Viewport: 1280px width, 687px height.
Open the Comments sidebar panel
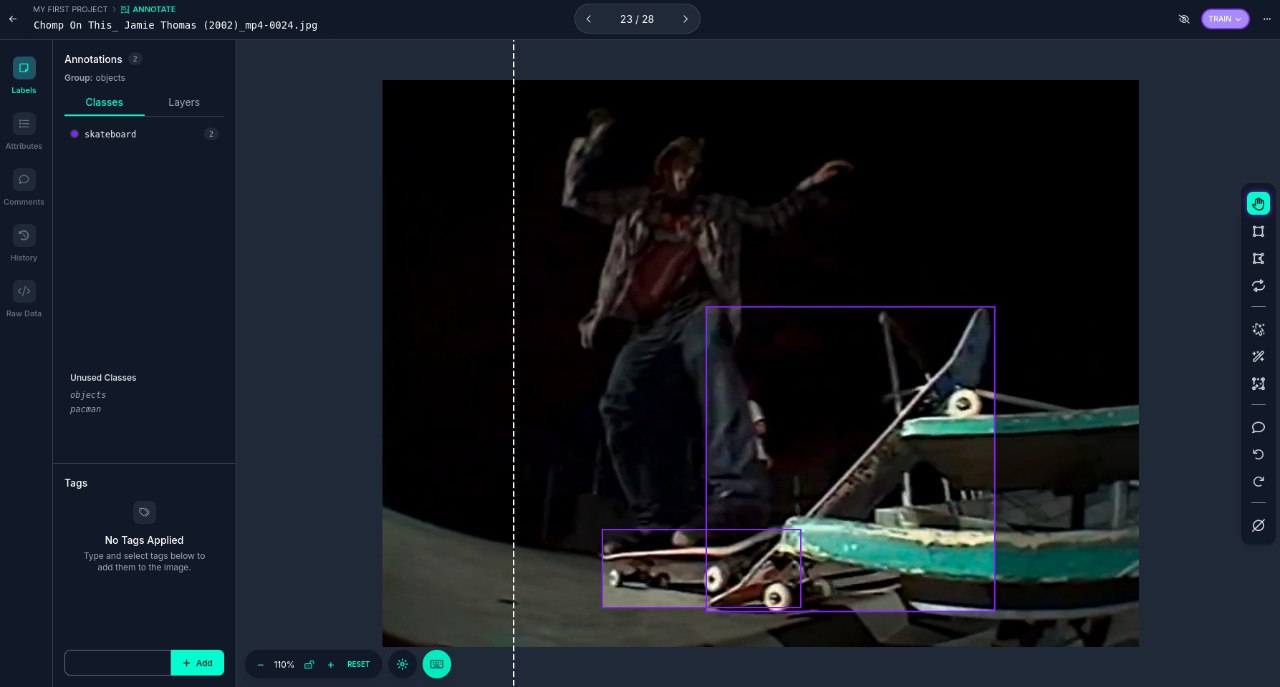(x=24, y=188)
